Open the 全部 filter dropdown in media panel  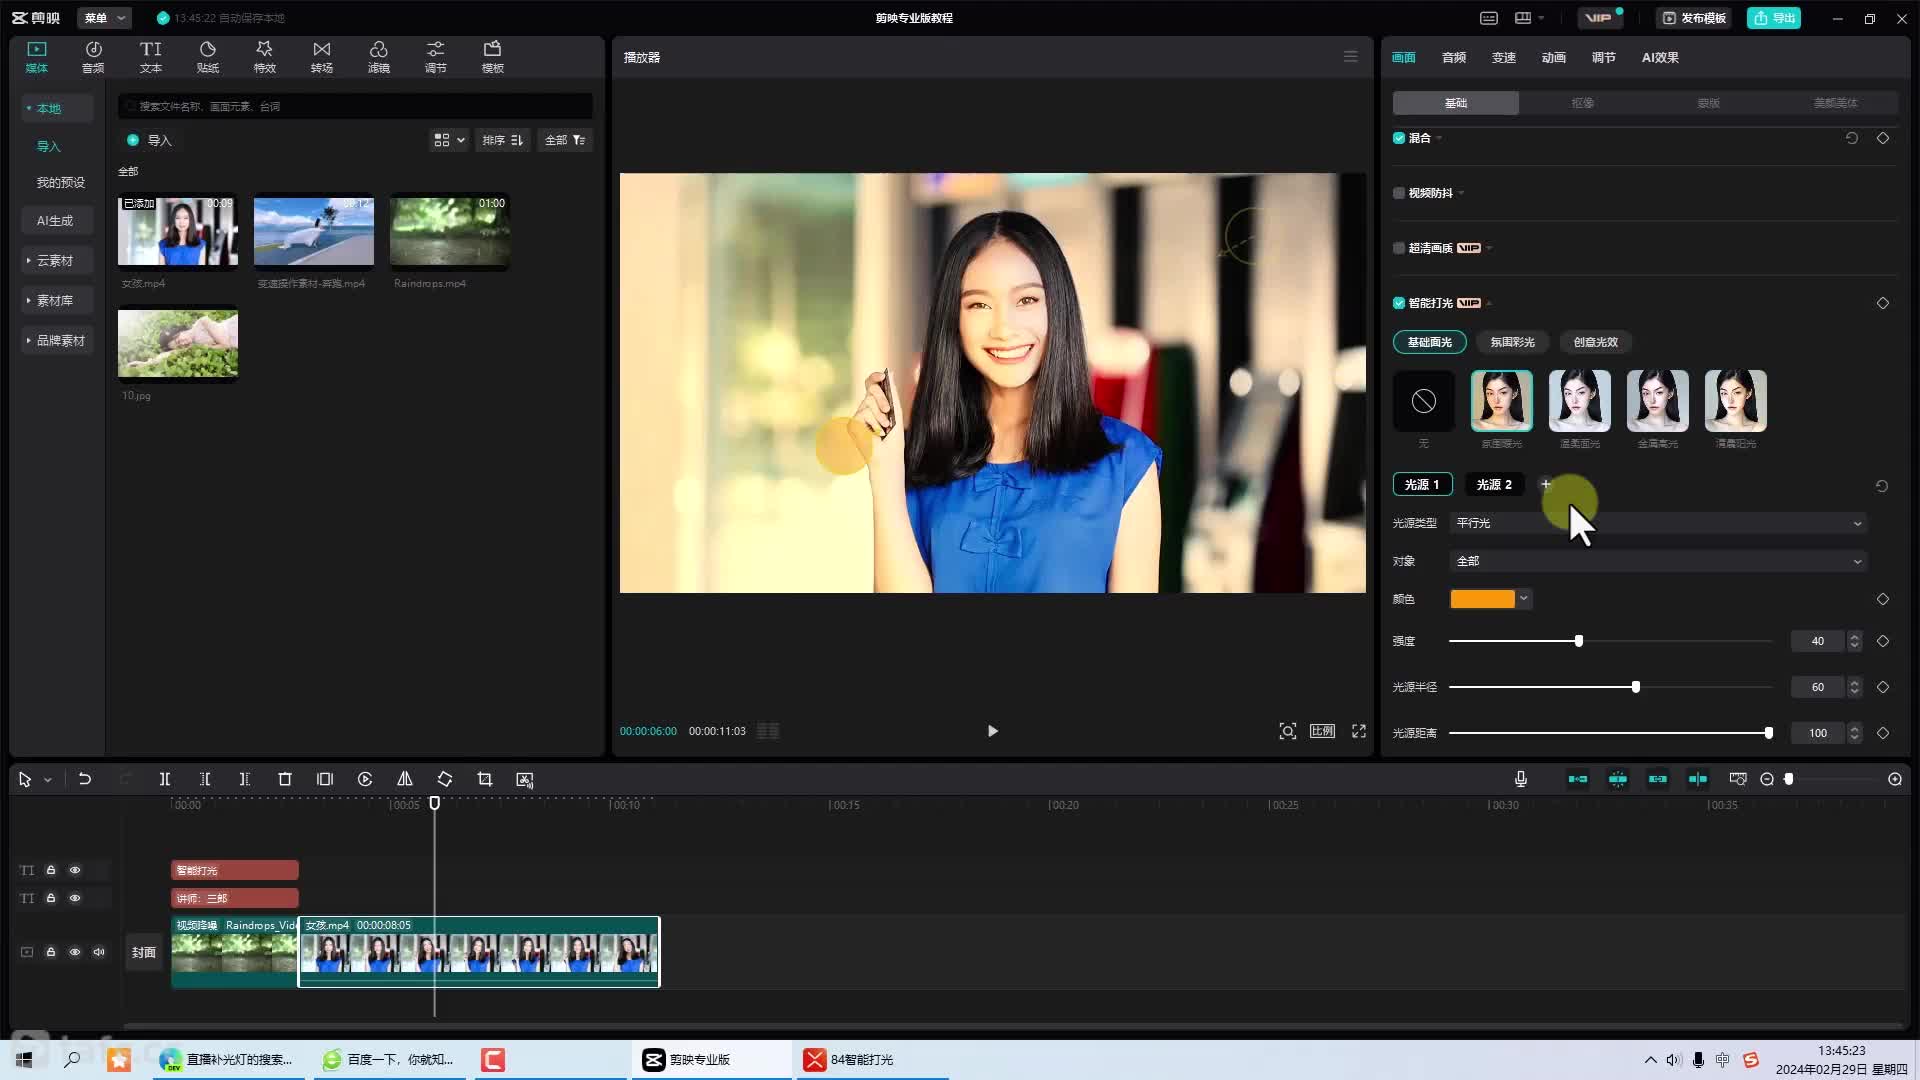(565, 140)
